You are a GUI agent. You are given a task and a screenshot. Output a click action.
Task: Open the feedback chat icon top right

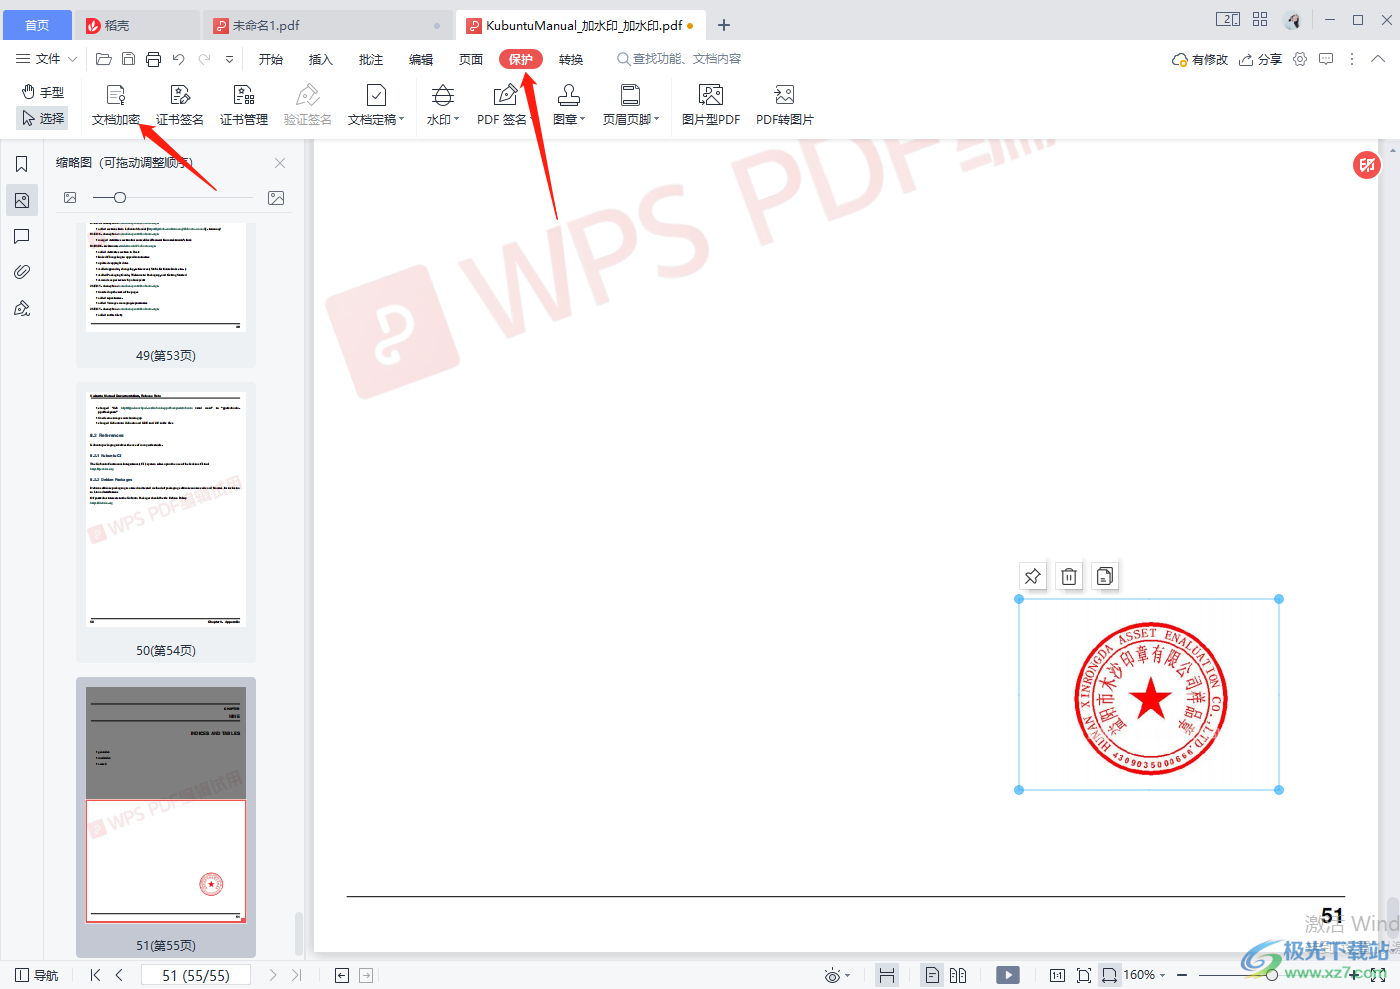tap(1326, 59)
